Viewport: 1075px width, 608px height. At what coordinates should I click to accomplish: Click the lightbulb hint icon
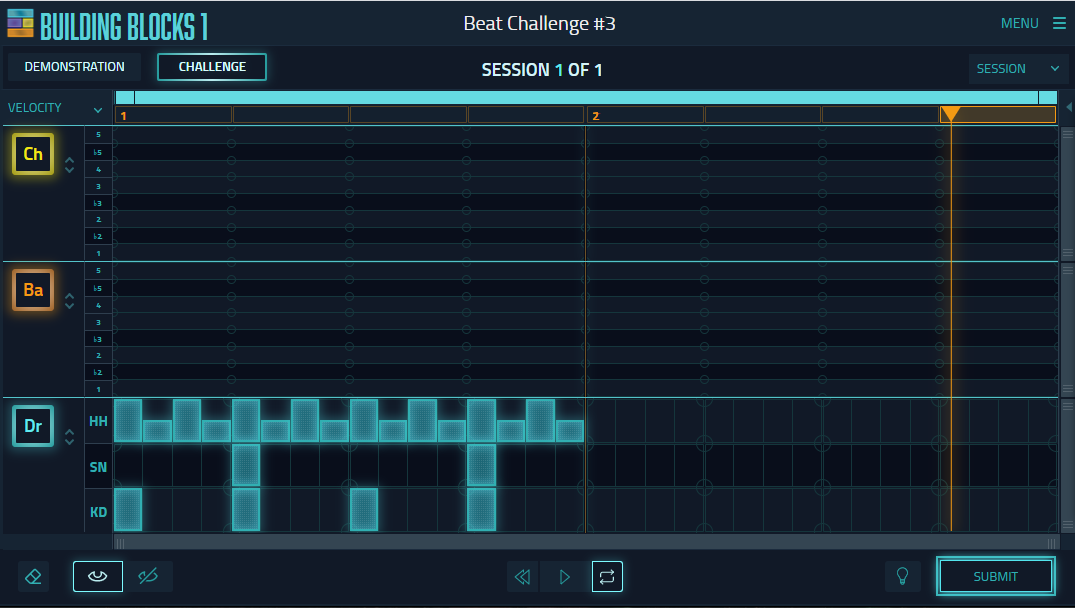pyautogui.click(x=903, y=576)
